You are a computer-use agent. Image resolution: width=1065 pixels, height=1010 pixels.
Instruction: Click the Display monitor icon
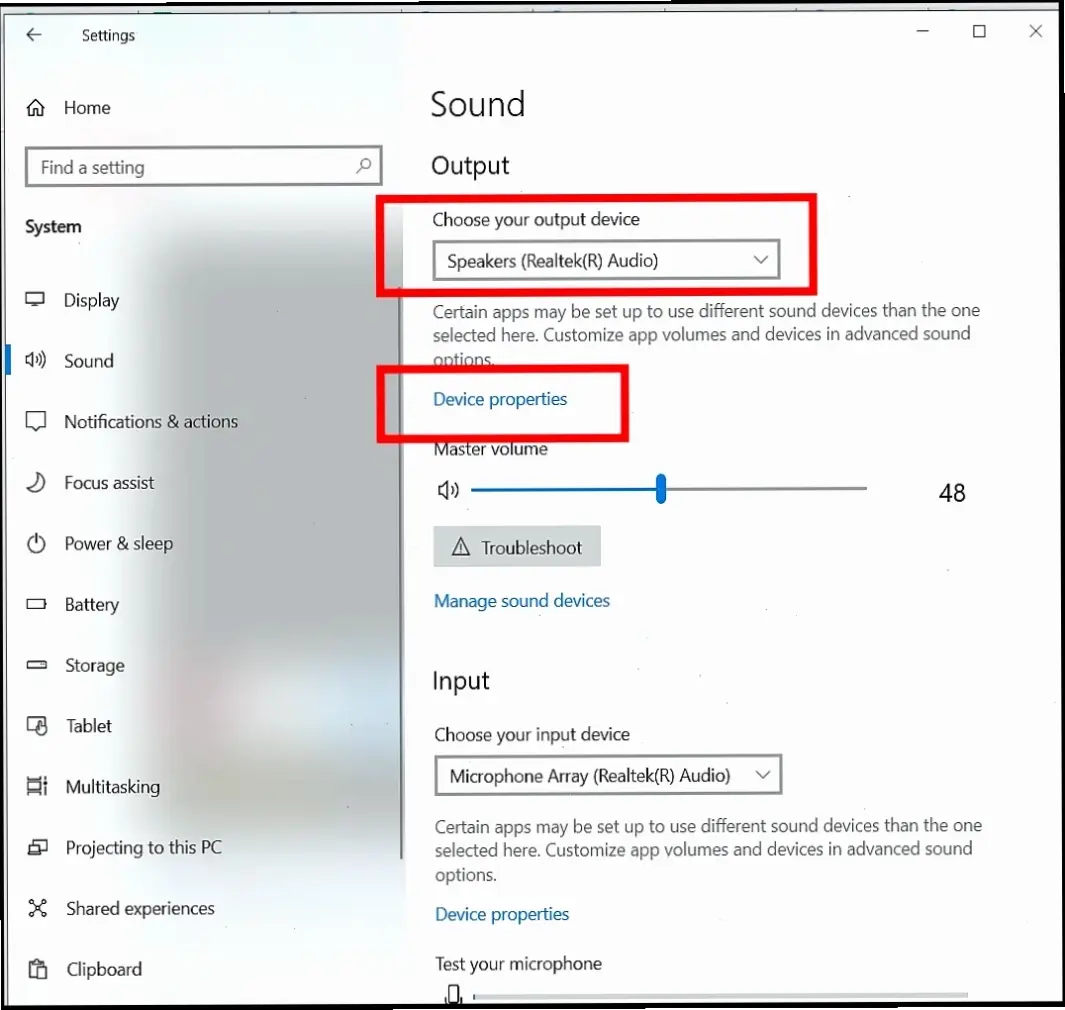[x=35, y=300]
